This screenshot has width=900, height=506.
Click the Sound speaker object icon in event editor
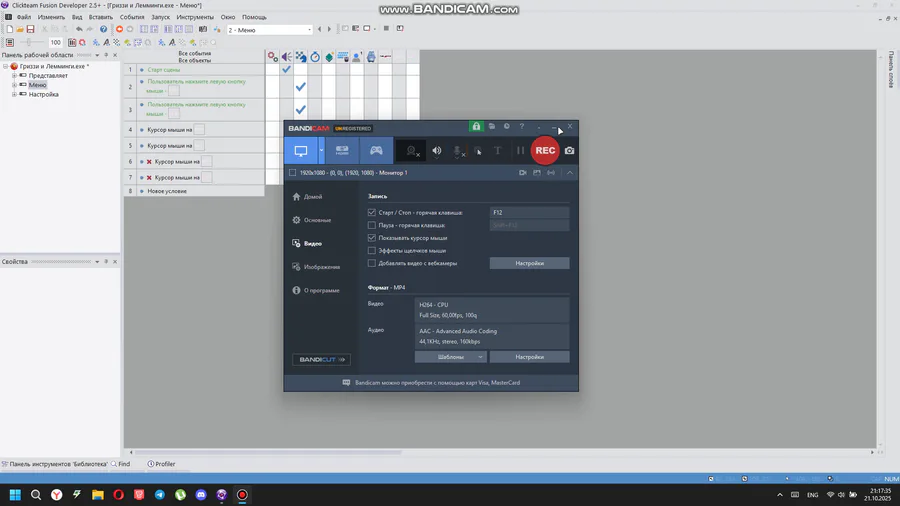click(286, 57)
